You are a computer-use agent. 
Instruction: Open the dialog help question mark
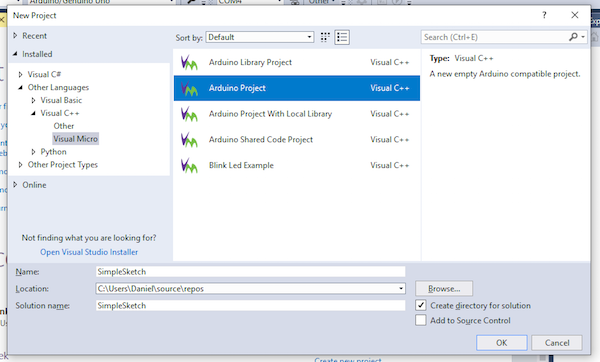coord(544,15)
